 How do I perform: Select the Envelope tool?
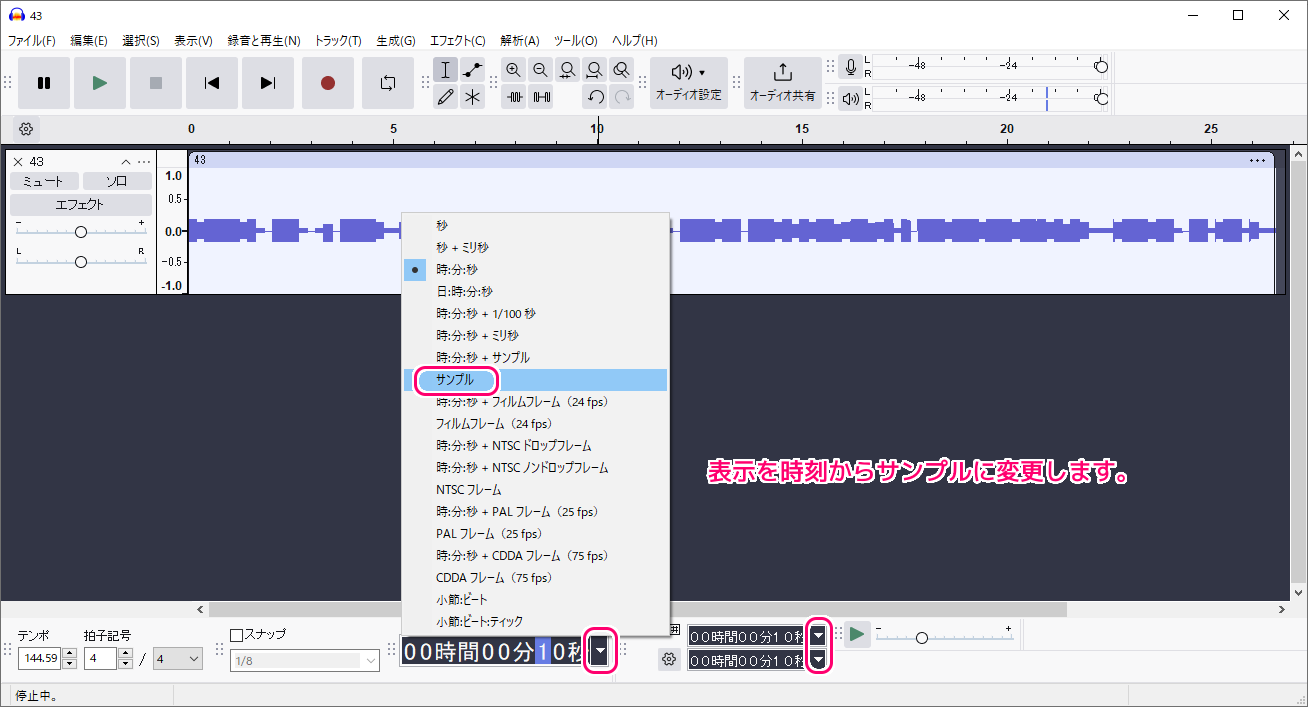tap(473, 70)
